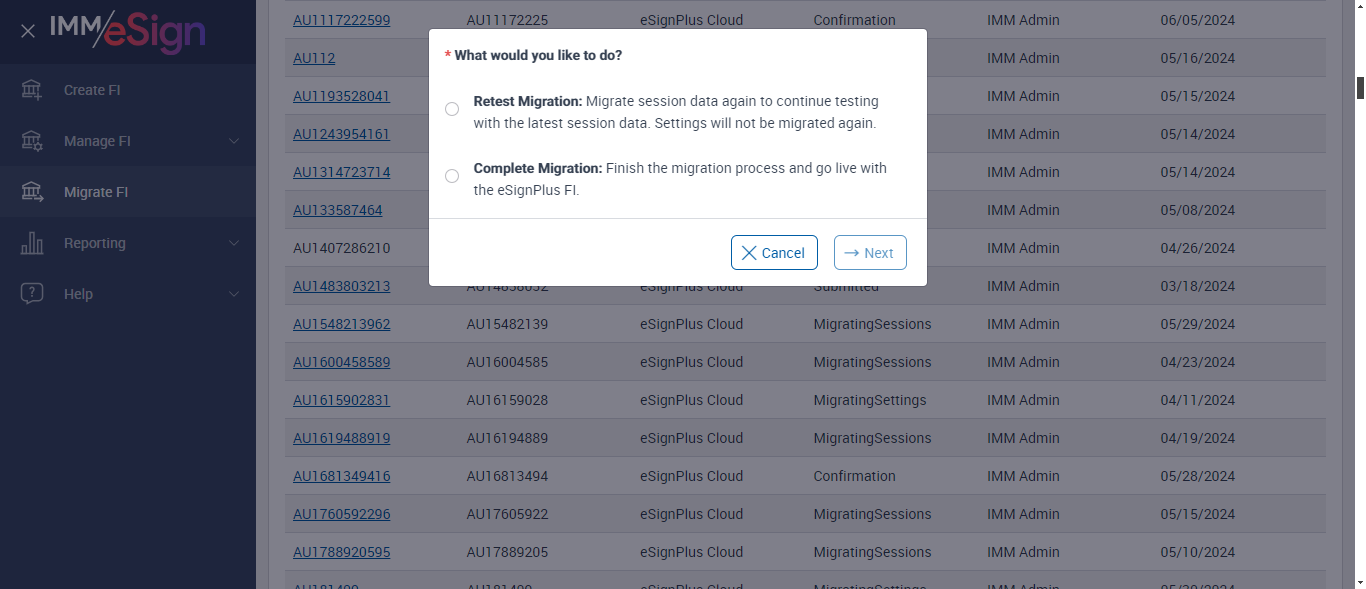1366x589 pixels.
Task: Select the Complete Migration radio option
Action: coord(452,176)
